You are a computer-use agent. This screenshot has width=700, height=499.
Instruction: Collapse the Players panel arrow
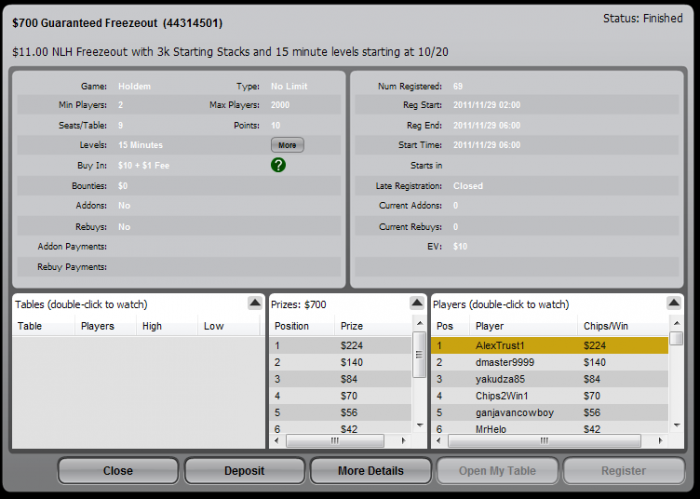click(x=674, y=304)
